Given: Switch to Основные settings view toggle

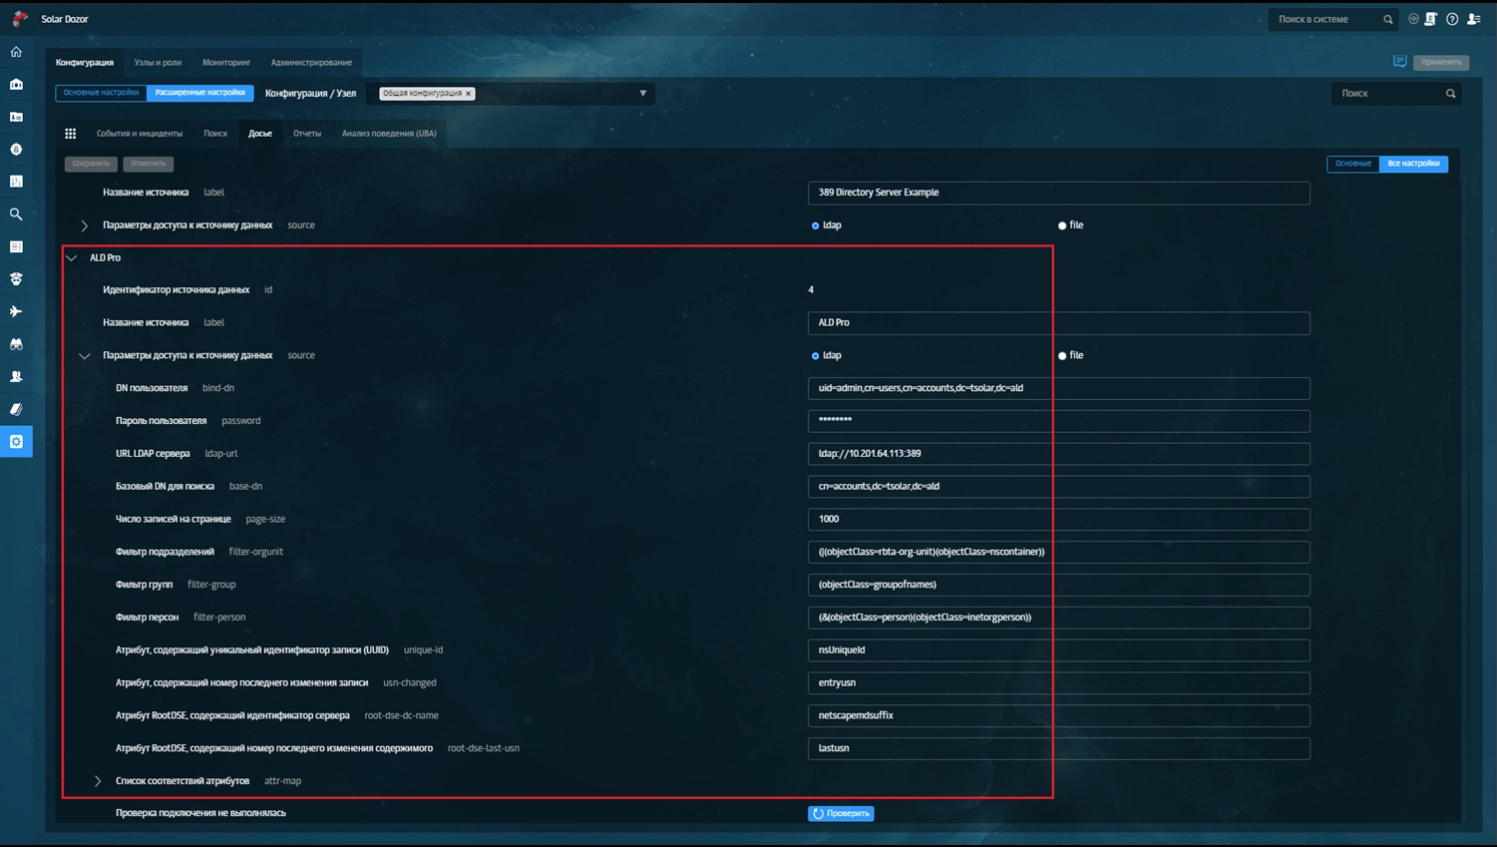Looking at the screenshot, I should [x=1353, y=163].
